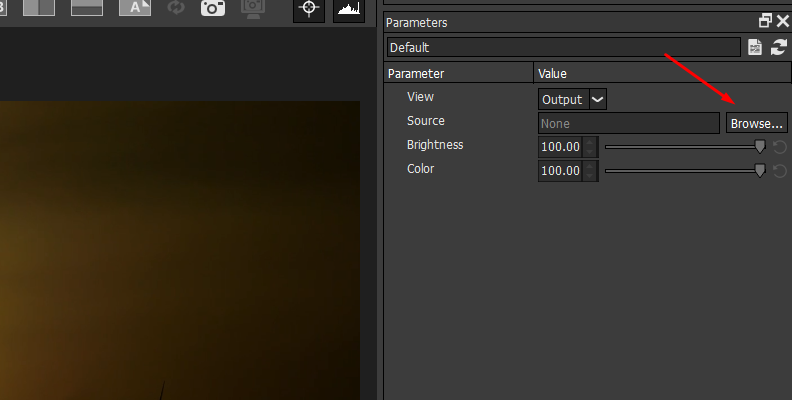This screenshot has height=400, width=792.
Task: Open the preset dropdown showing Default
Action: coord(564,47)
